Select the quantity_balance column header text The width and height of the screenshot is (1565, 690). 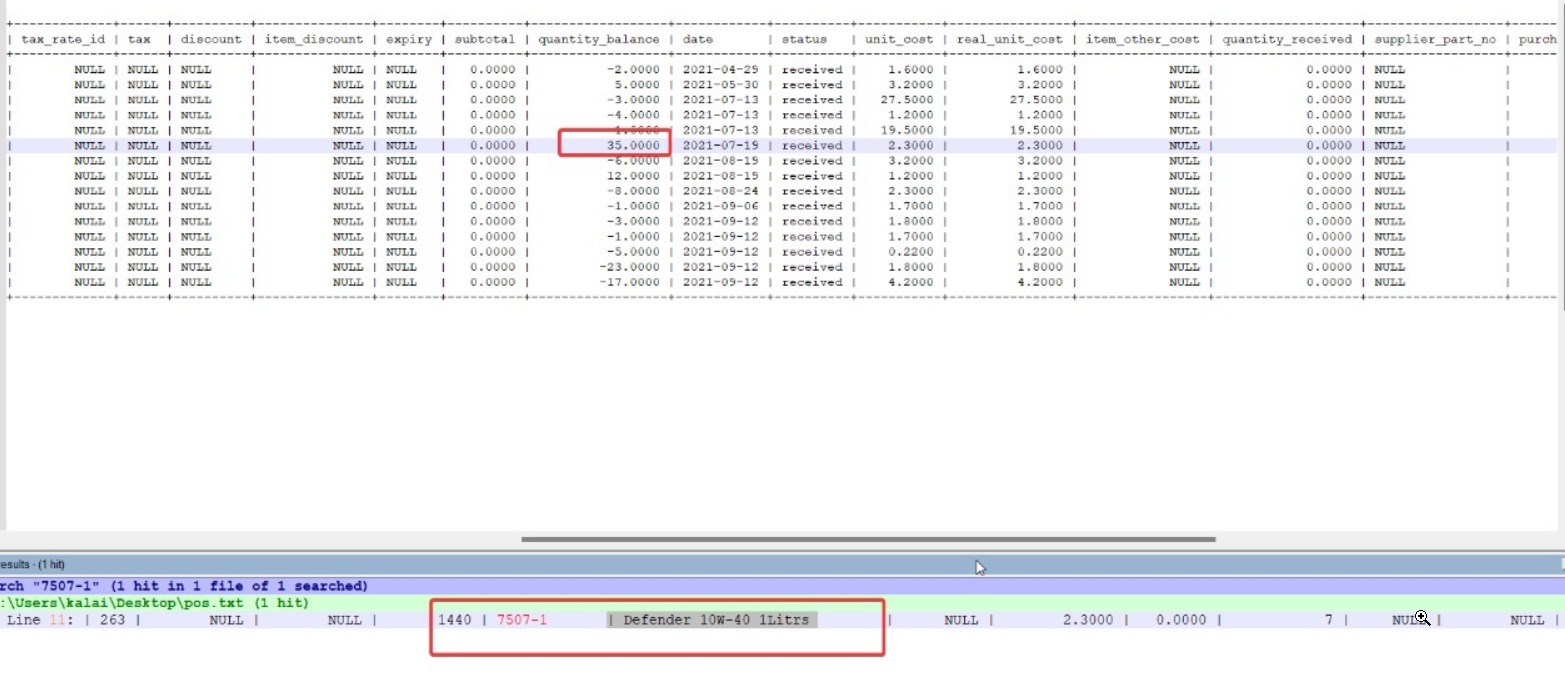tap(599, 40)
